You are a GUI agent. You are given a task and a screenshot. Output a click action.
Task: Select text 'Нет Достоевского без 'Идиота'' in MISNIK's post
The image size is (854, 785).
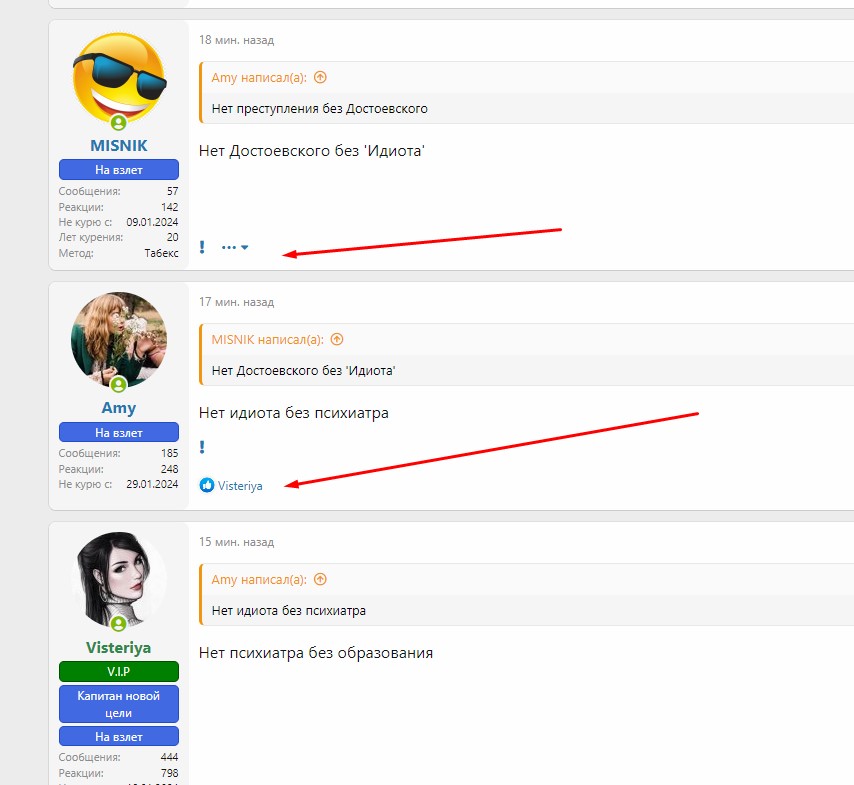(x=312, y=150)
